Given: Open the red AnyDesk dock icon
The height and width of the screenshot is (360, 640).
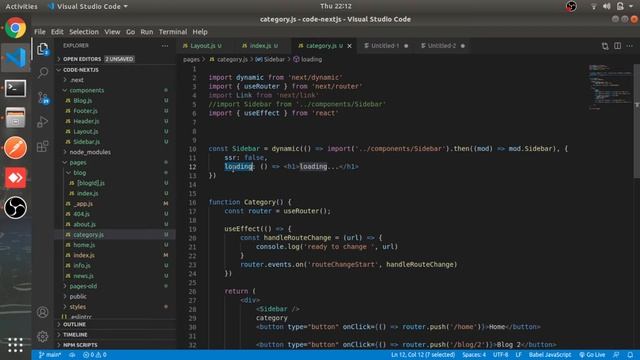Looking at the screenshot, I should pos(16,178).
